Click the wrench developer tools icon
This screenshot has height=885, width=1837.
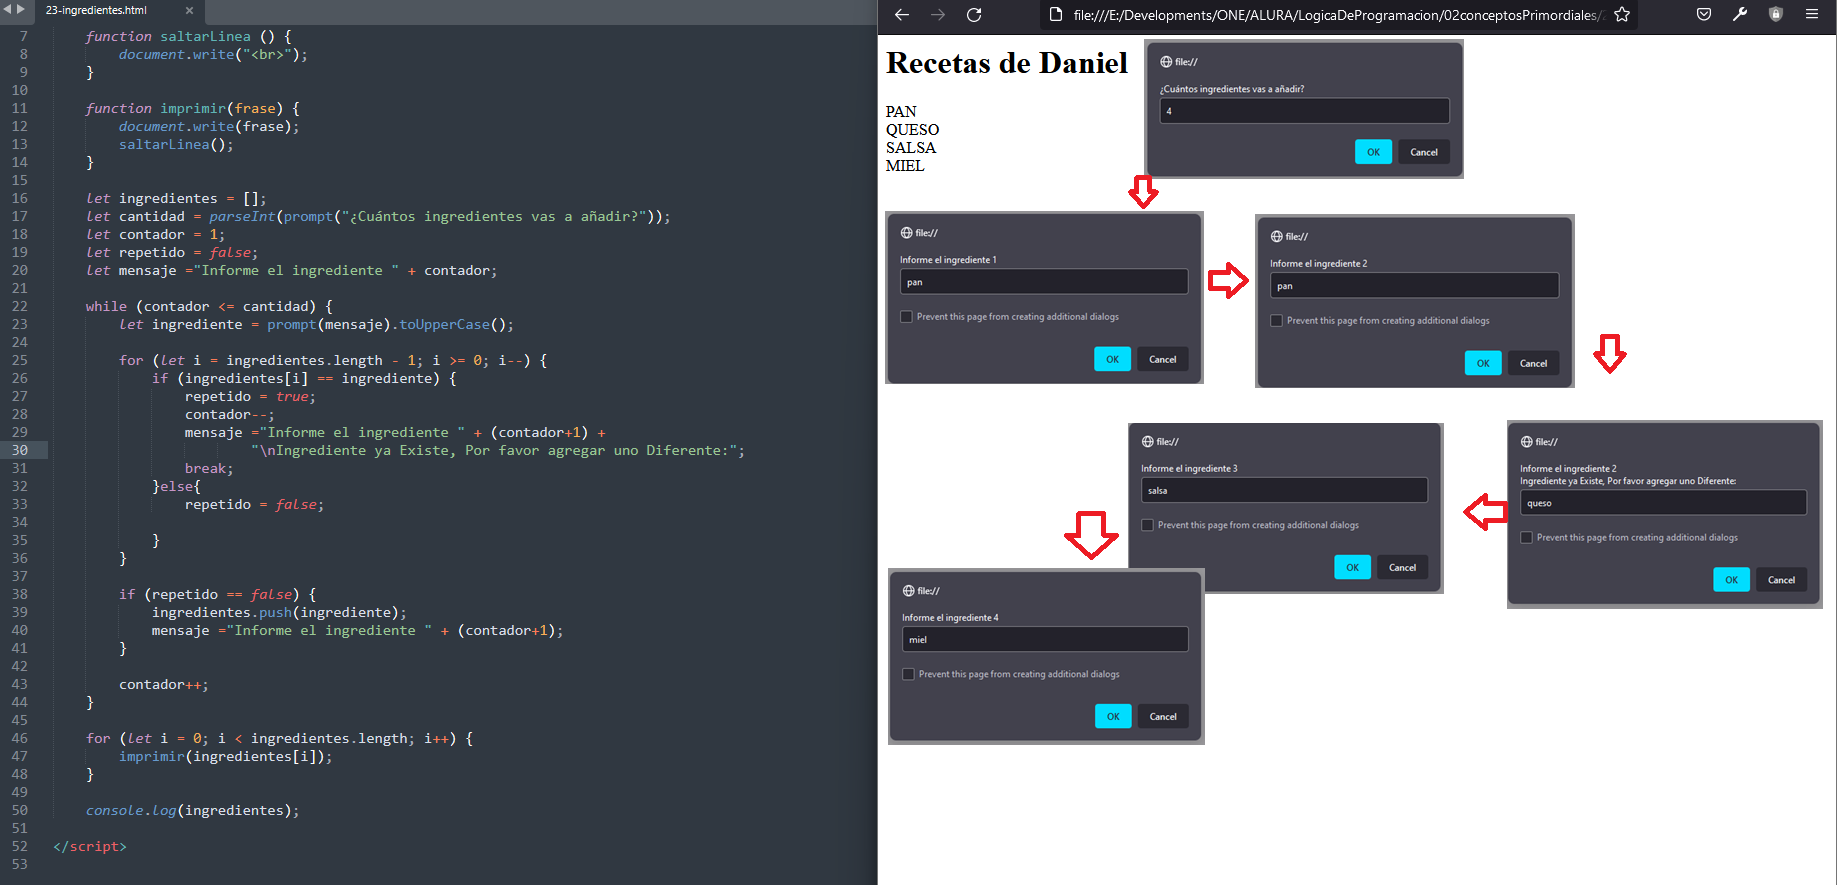point(1740,15)
